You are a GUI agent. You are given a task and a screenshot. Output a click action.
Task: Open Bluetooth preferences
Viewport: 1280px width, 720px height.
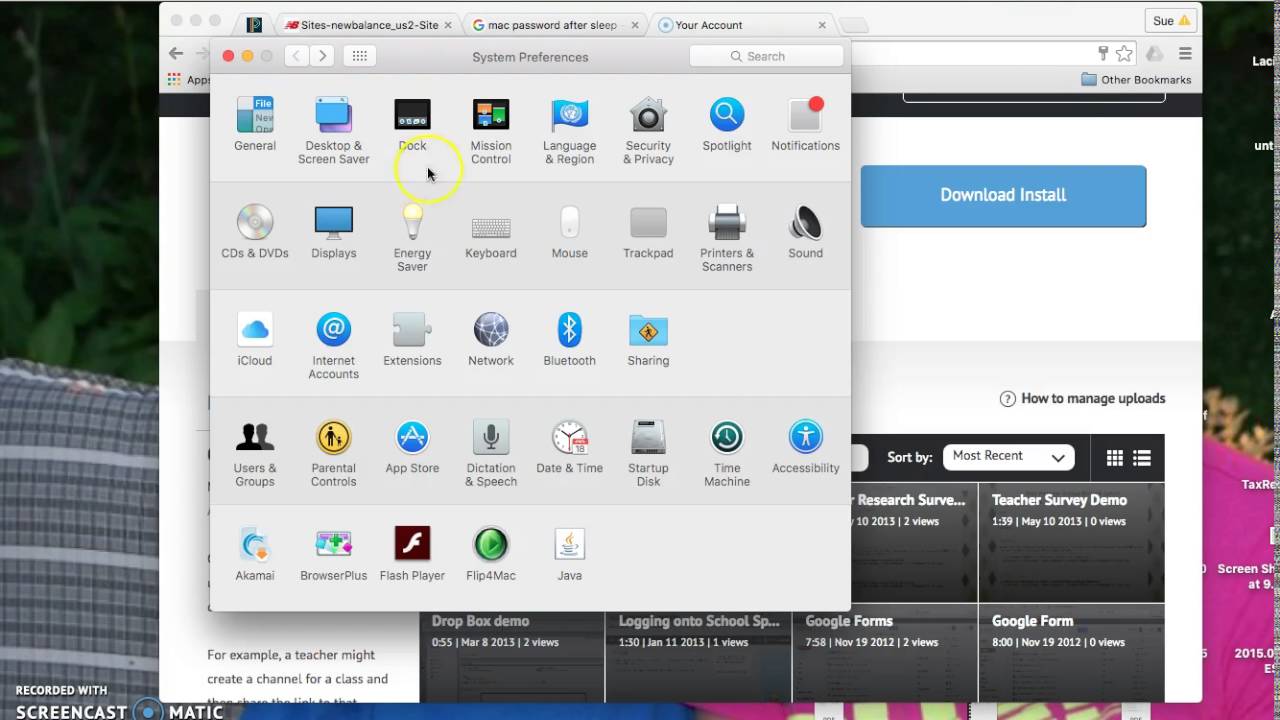pos(569,339)
